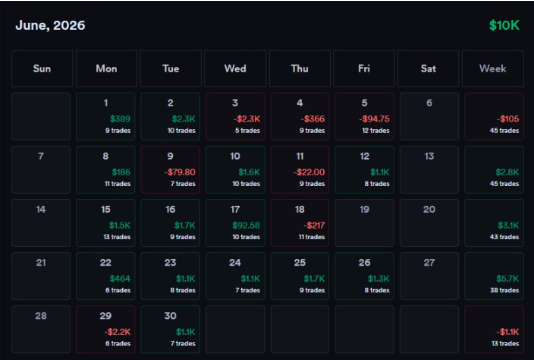The height and width of the screenshot is (360, 534).
Task: Click the Mon column header
Action: point(106,68)
